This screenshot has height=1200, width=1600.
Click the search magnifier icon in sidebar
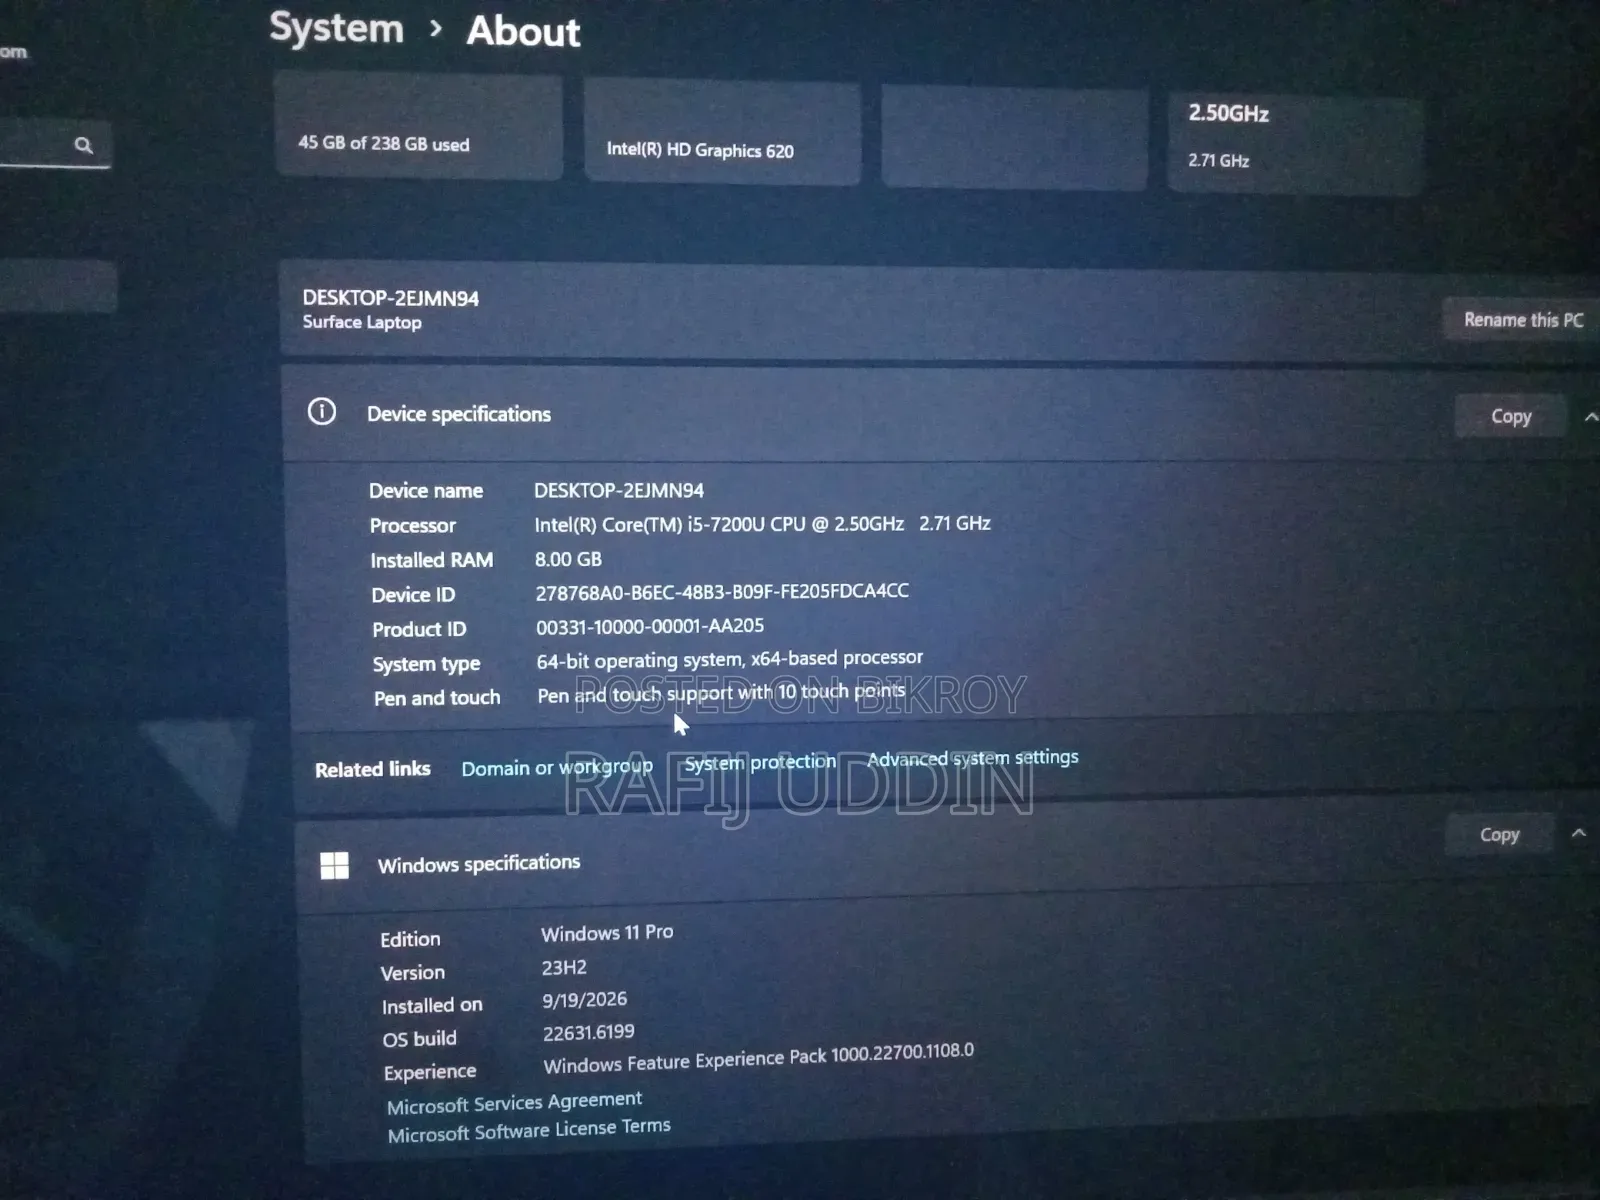(x=84, y=146)
